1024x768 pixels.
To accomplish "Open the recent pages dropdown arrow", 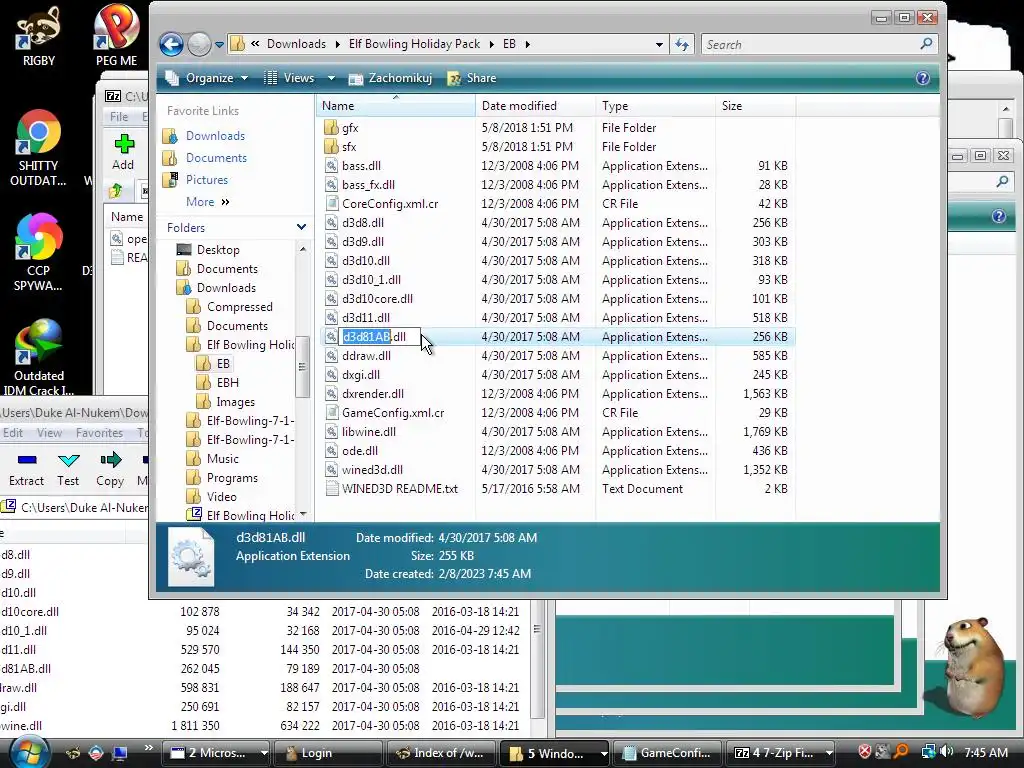I will click(219, 45).
